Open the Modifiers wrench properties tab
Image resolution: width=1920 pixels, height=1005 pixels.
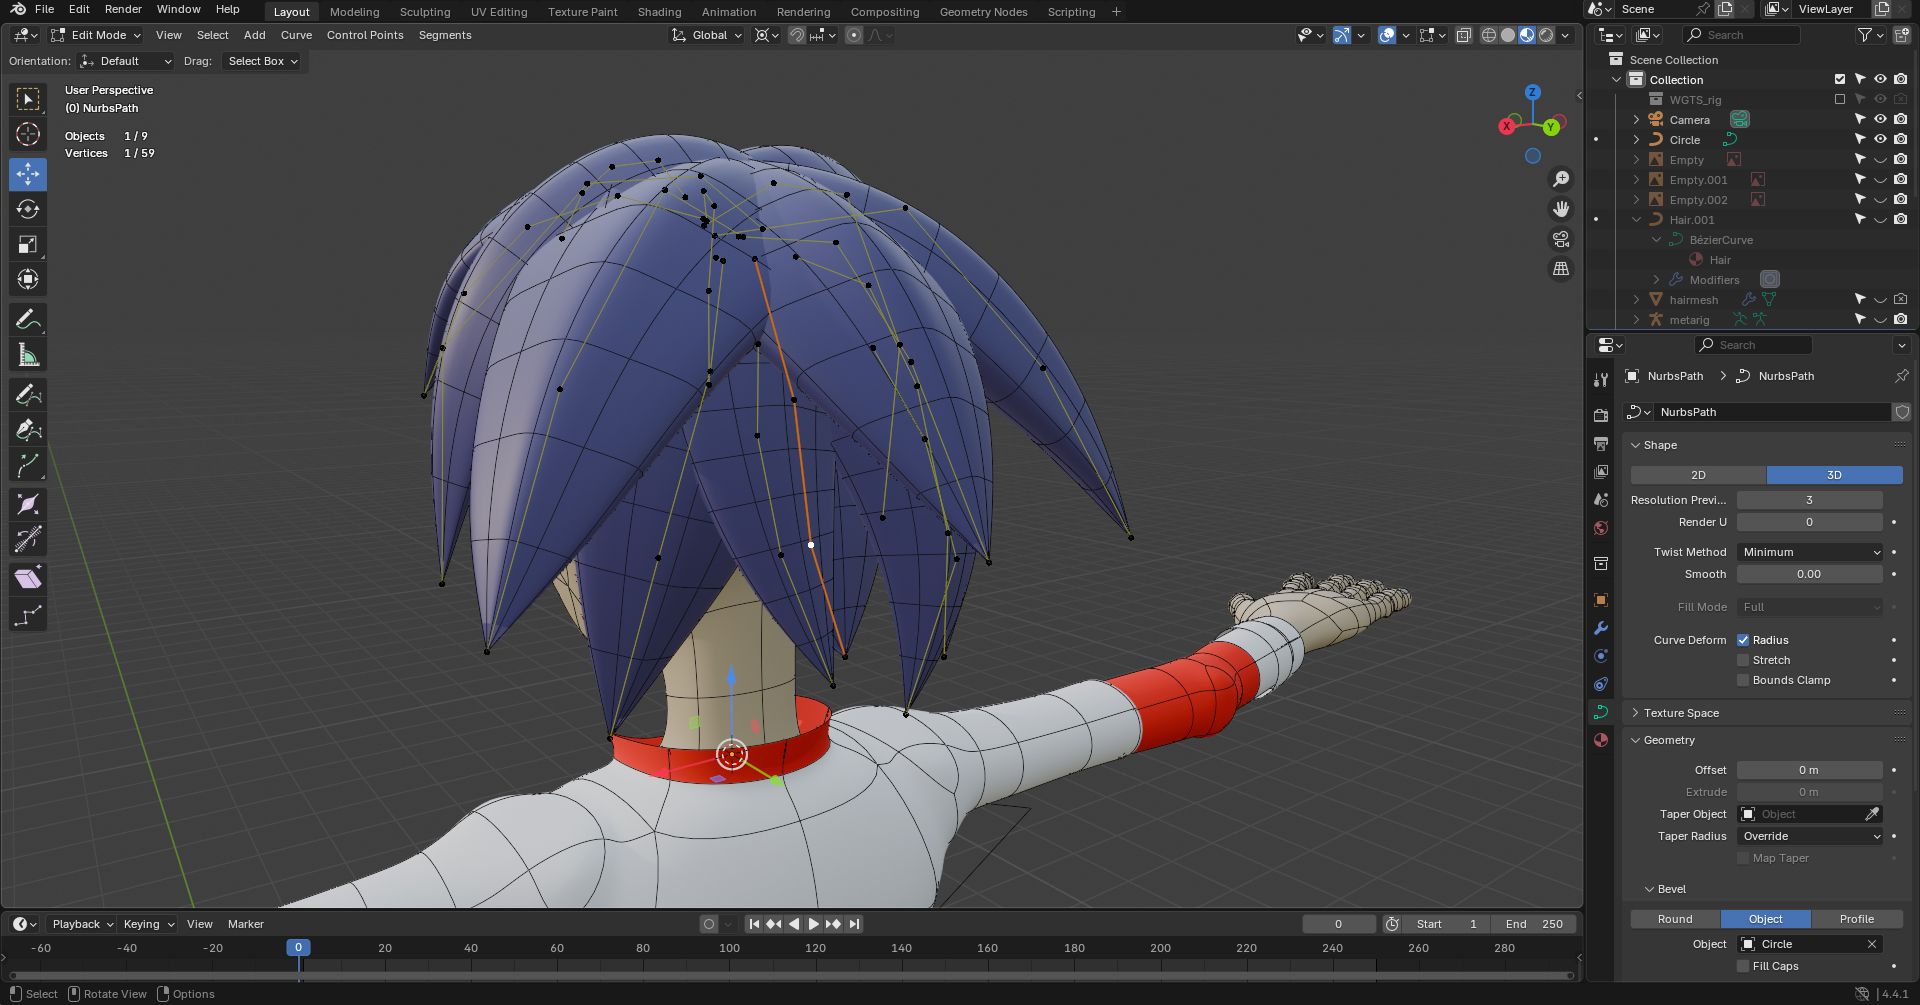[x=1601, y=628]
